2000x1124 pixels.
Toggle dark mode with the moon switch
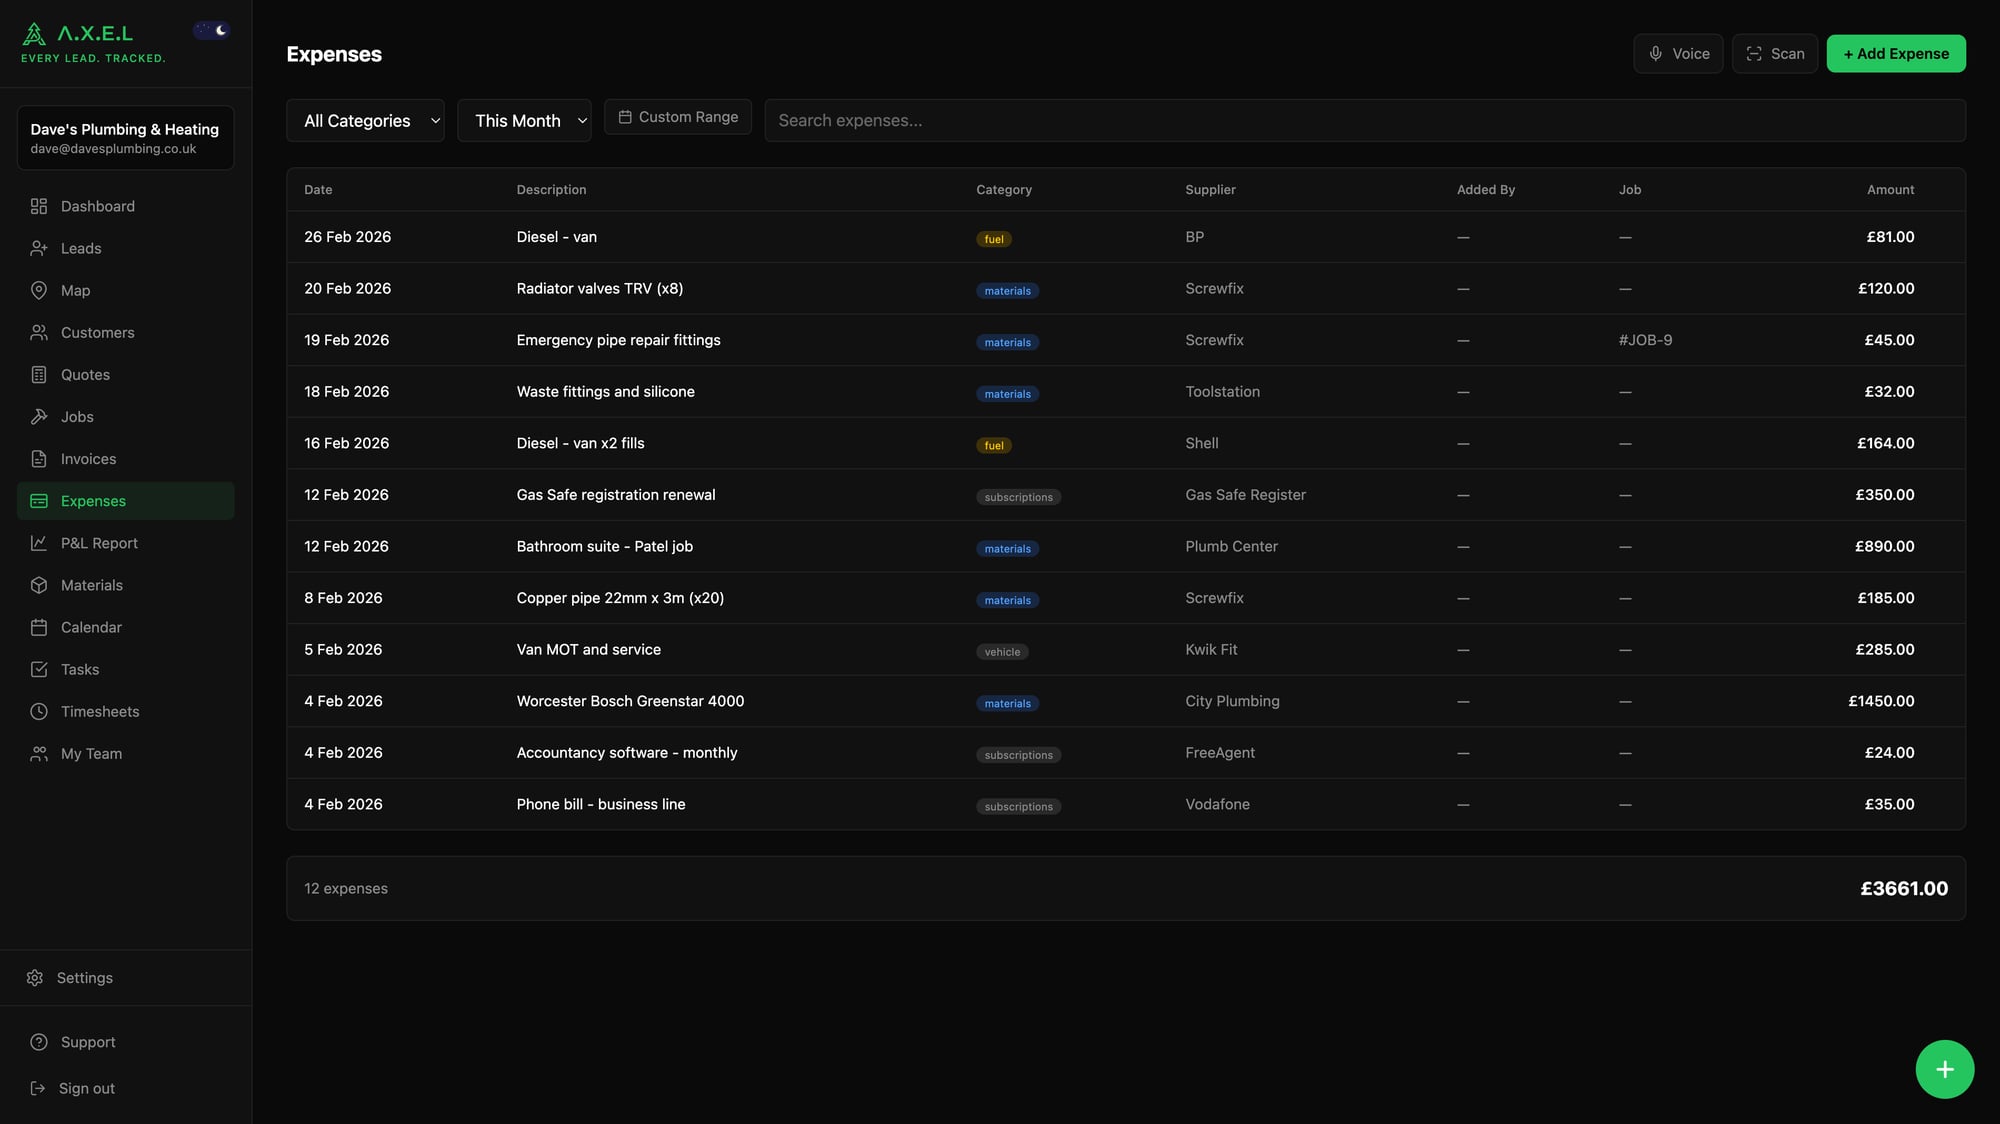click(211, 29)
